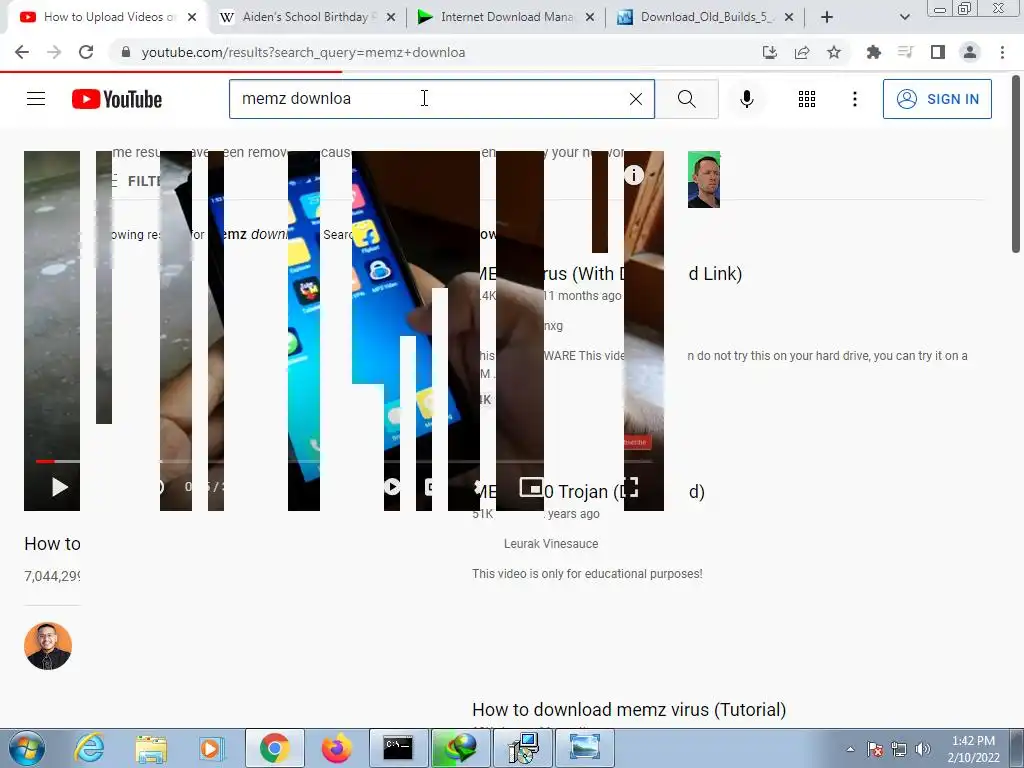This screenshot has width=1024, height=768.
Task: Expand the tab search dropdown arrow
Action: point(904,18)
